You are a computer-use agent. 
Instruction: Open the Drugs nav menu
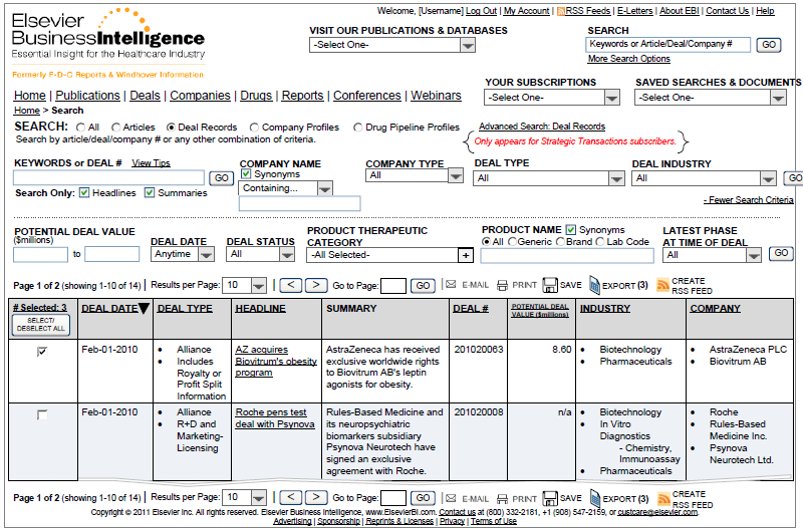point(256,96)
